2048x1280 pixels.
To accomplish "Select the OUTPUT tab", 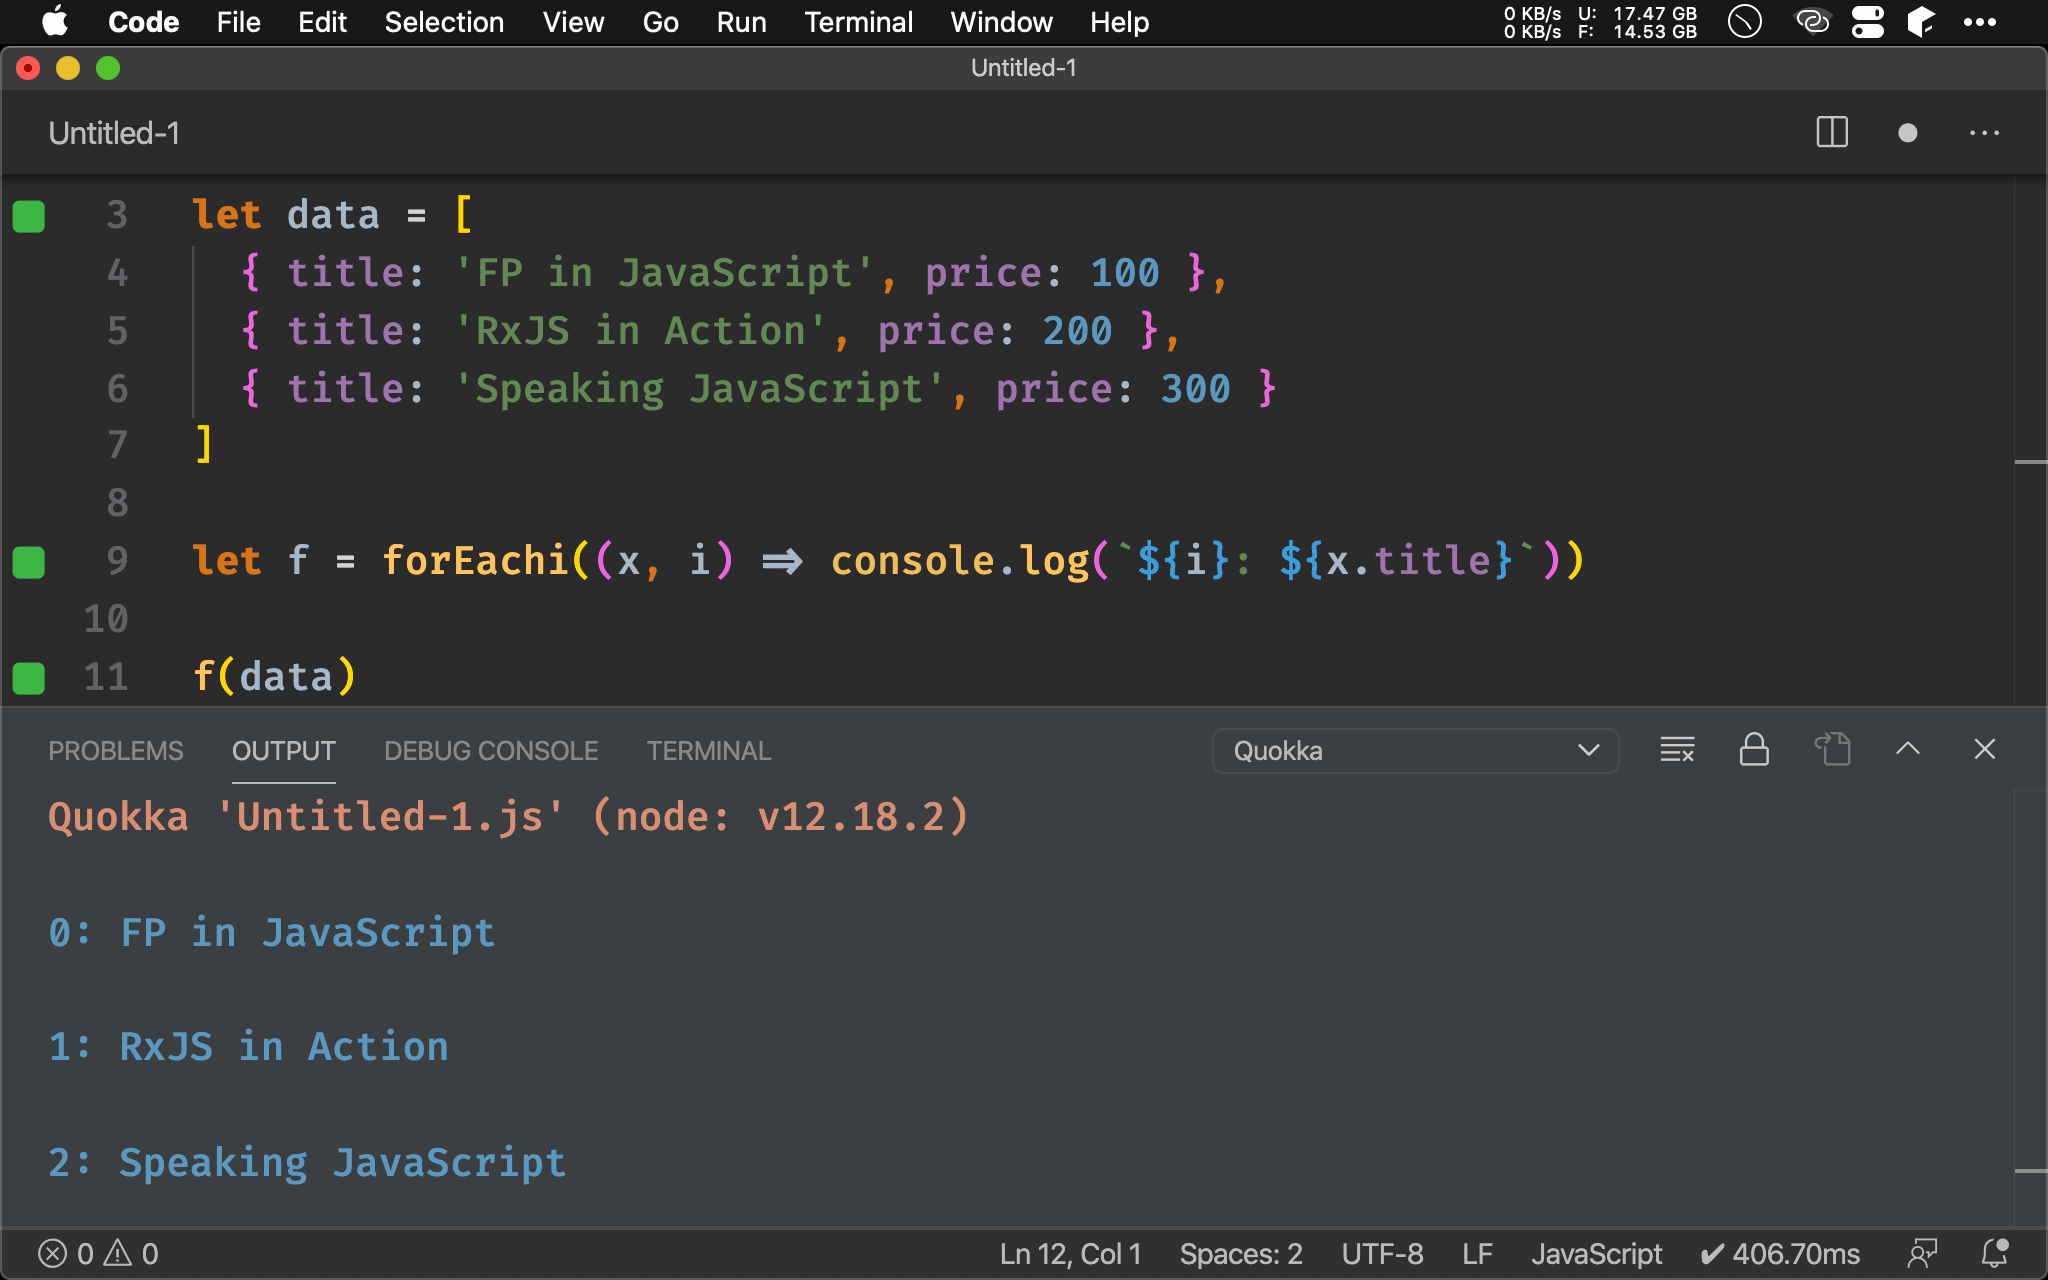I will (x=284, y=751).
